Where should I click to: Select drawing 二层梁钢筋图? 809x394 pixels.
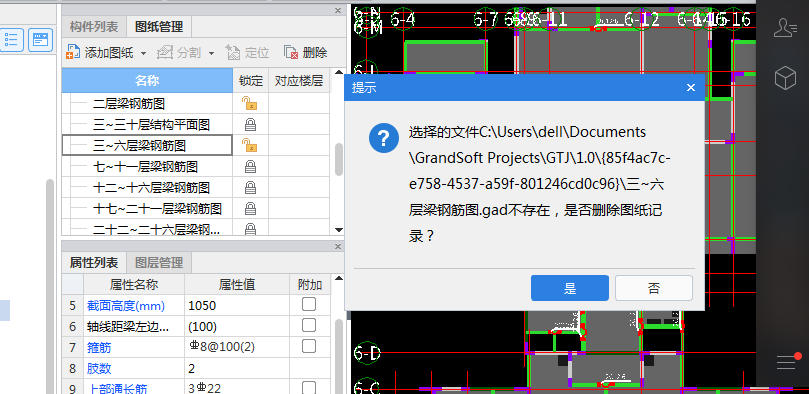coord(129,104)
